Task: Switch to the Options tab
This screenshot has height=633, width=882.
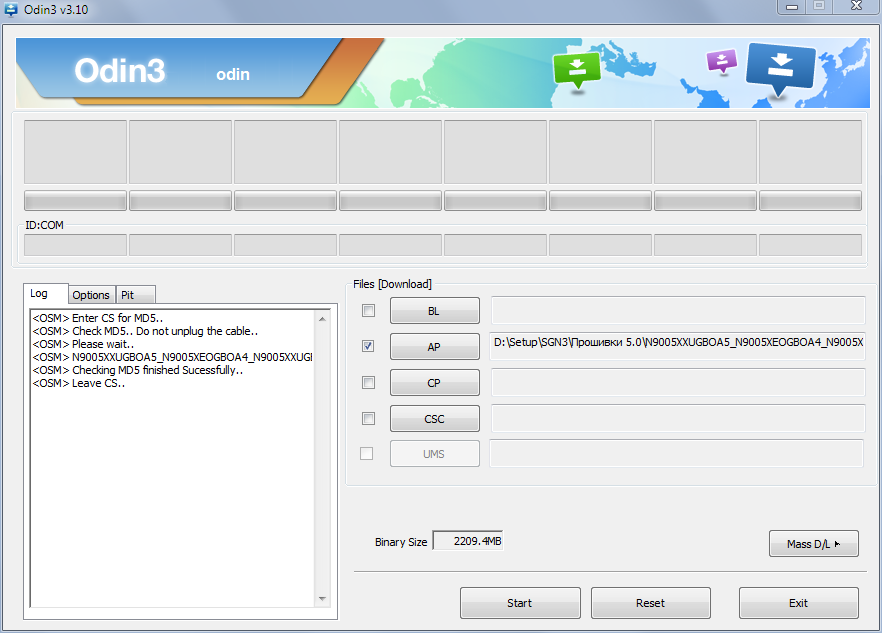Action: click(x=91, y=295)
